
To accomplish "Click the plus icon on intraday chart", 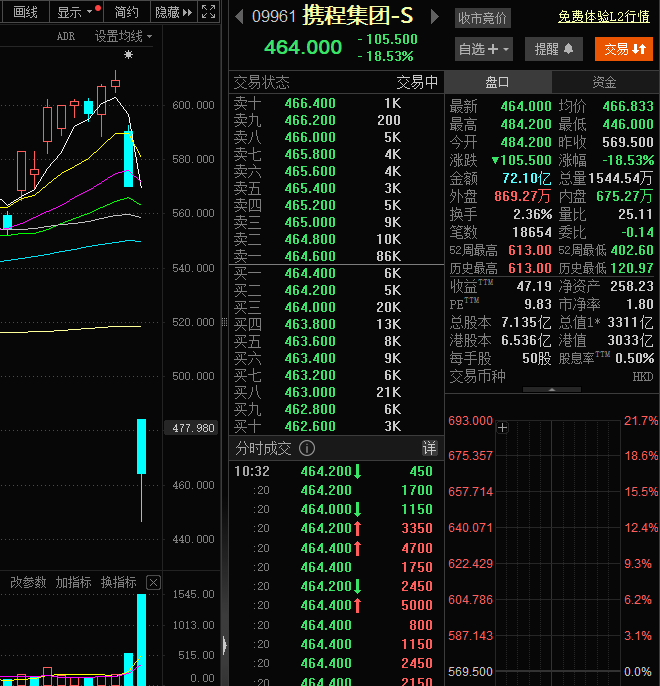I will (x=503, y=427).
